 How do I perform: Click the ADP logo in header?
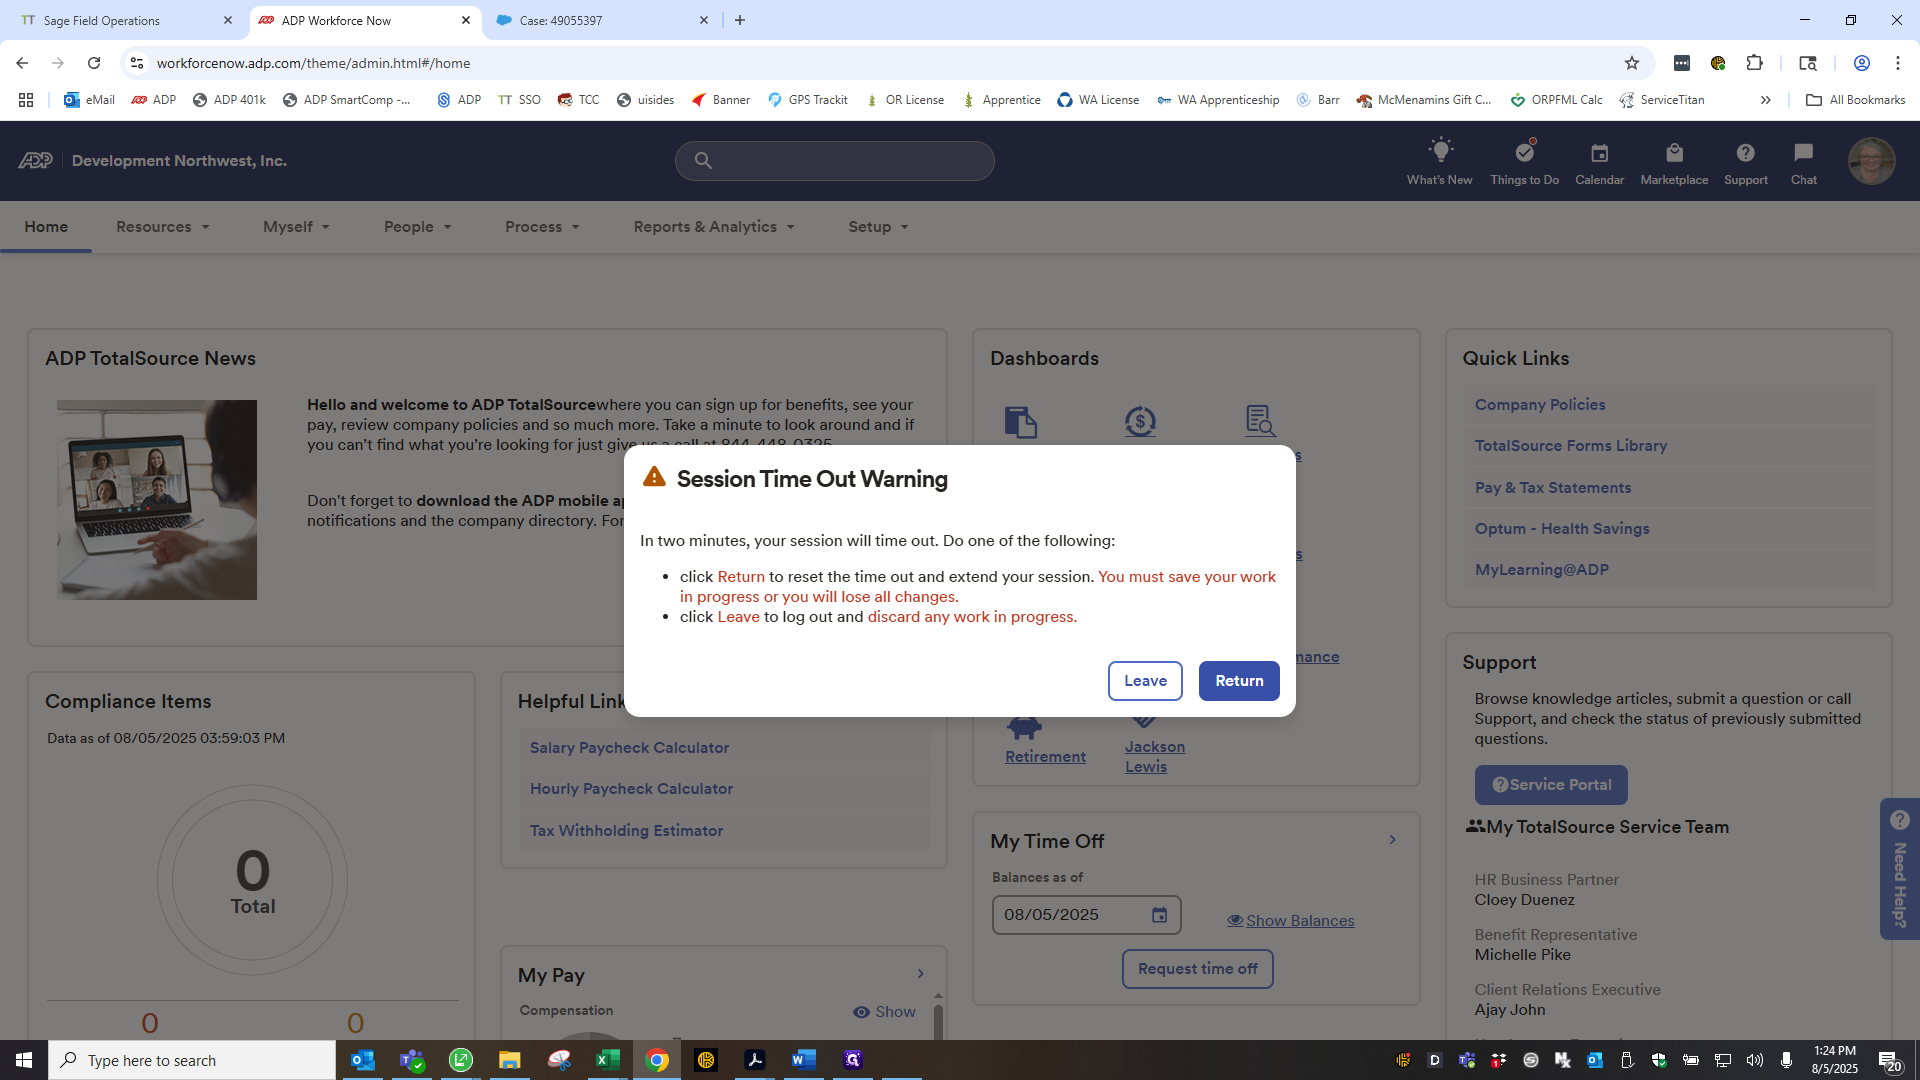[x=36, y=161]
